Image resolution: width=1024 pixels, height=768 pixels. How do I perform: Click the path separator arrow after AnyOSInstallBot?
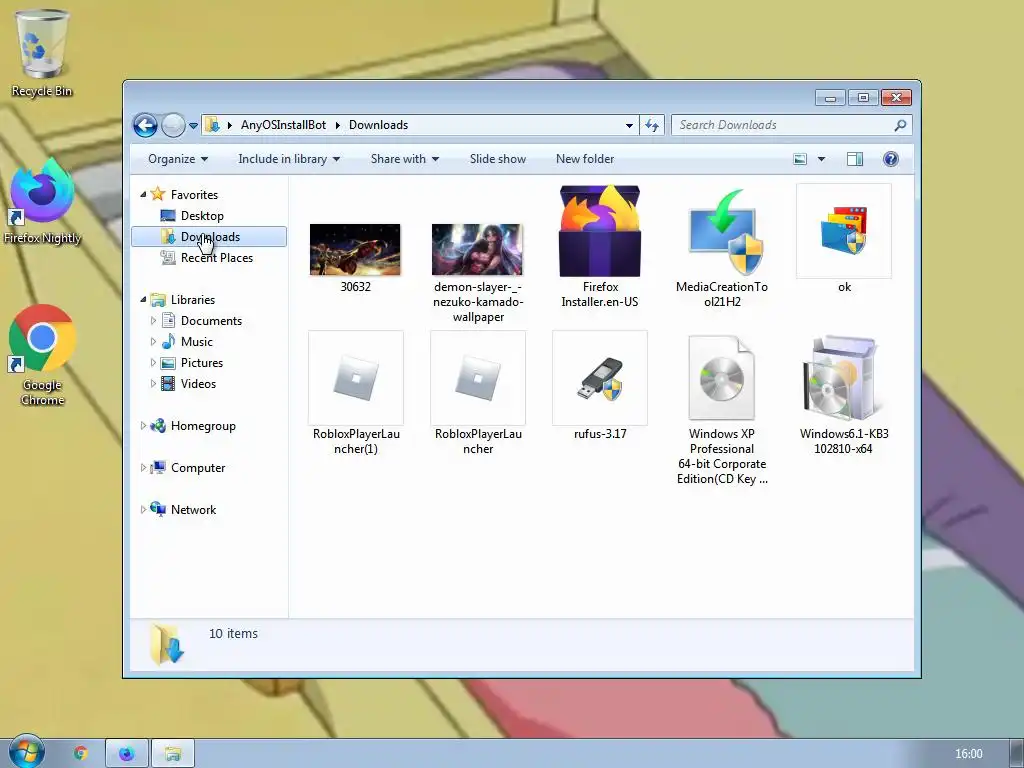(338, 125)
